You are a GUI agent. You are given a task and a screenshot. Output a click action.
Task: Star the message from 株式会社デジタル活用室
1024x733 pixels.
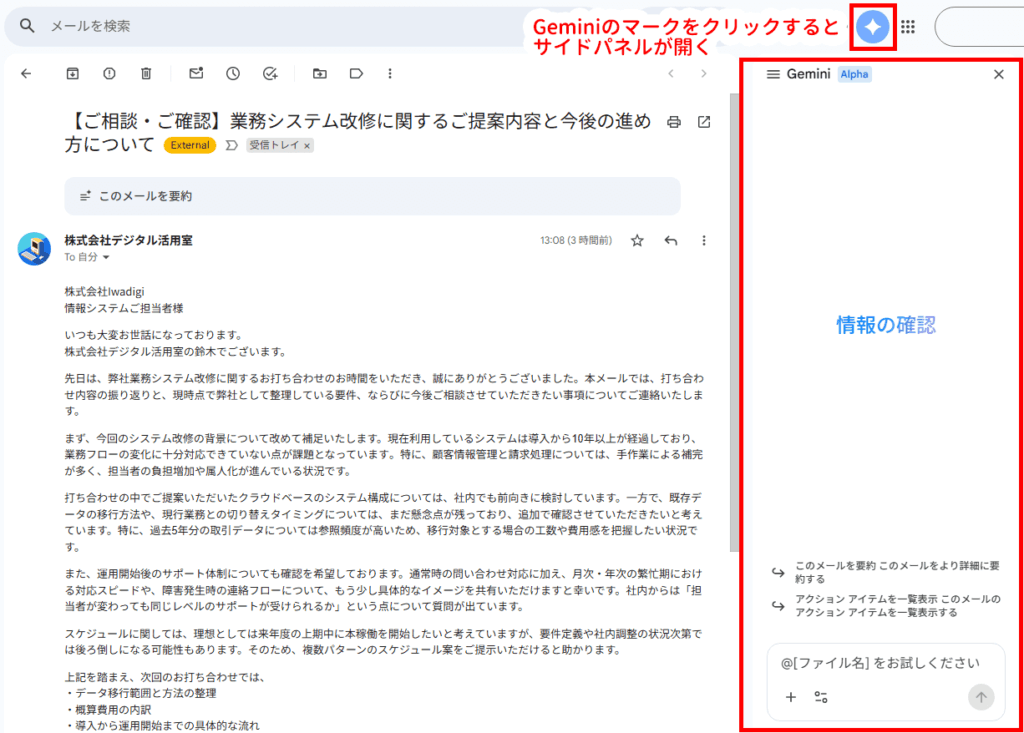pos(637,240)
